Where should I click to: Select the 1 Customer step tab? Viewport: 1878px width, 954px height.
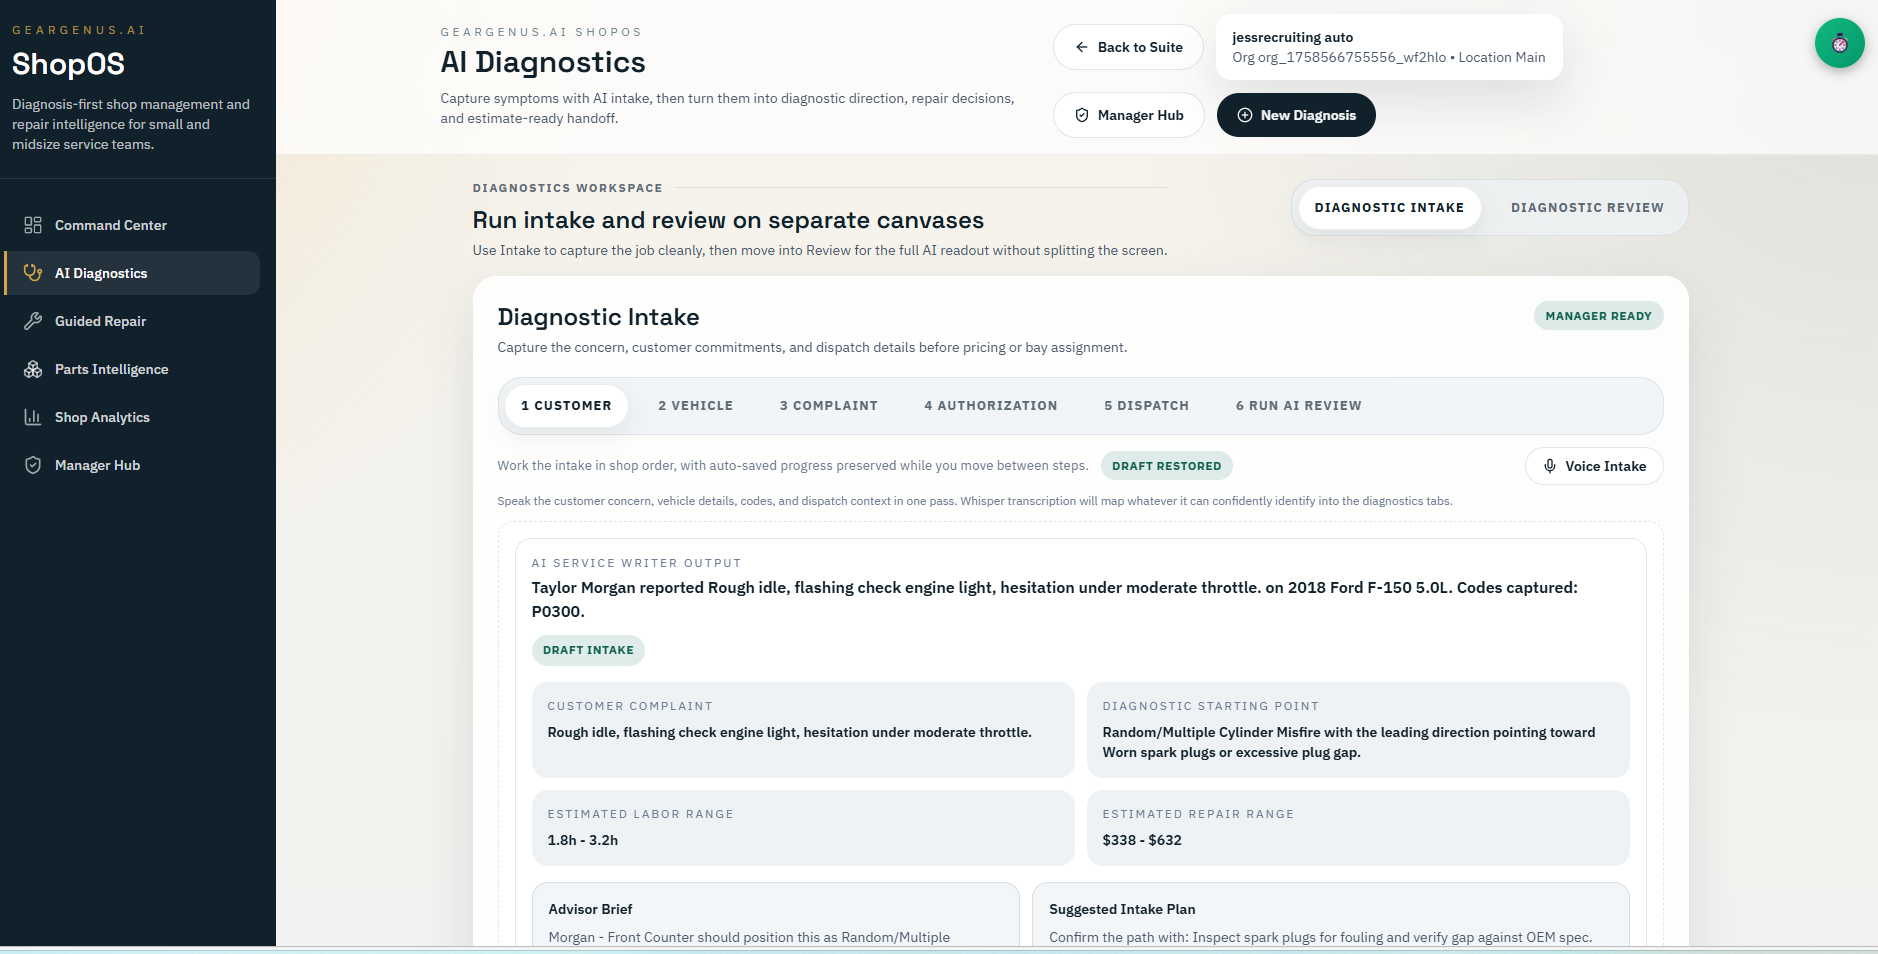pyautogui.click(x=565, y=406)
